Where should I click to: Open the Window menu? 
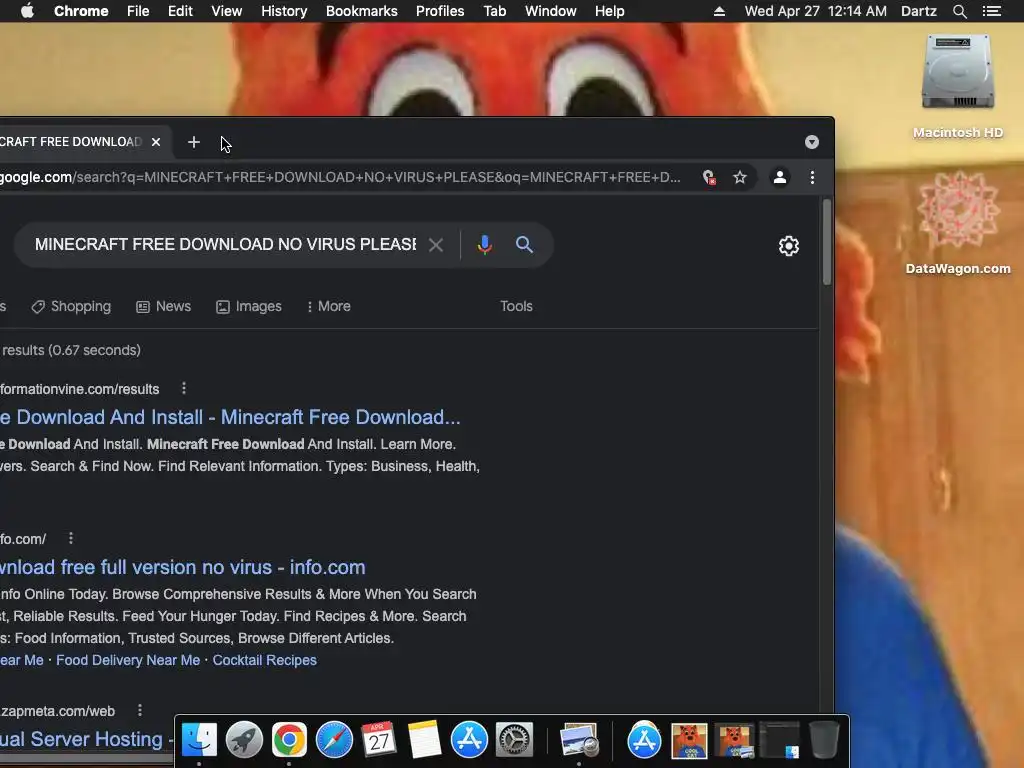[551, 11]
